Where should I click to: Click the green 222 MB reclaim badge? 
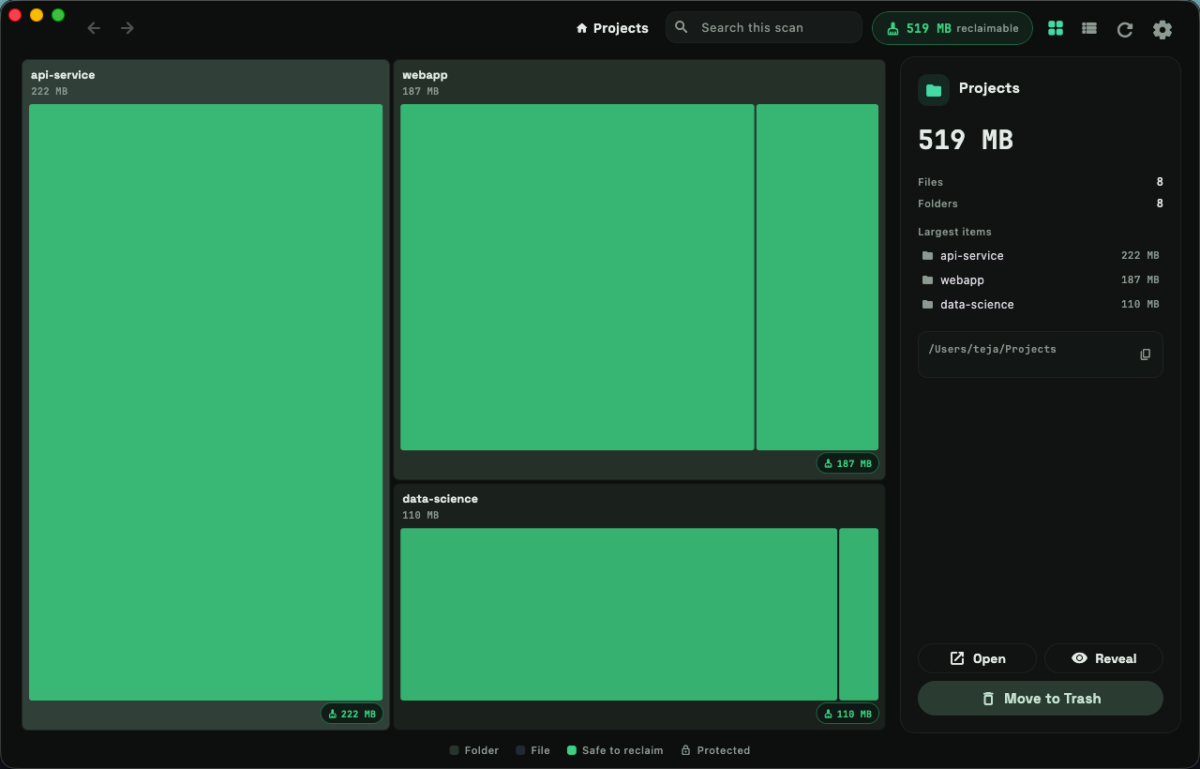click(352, 714)
